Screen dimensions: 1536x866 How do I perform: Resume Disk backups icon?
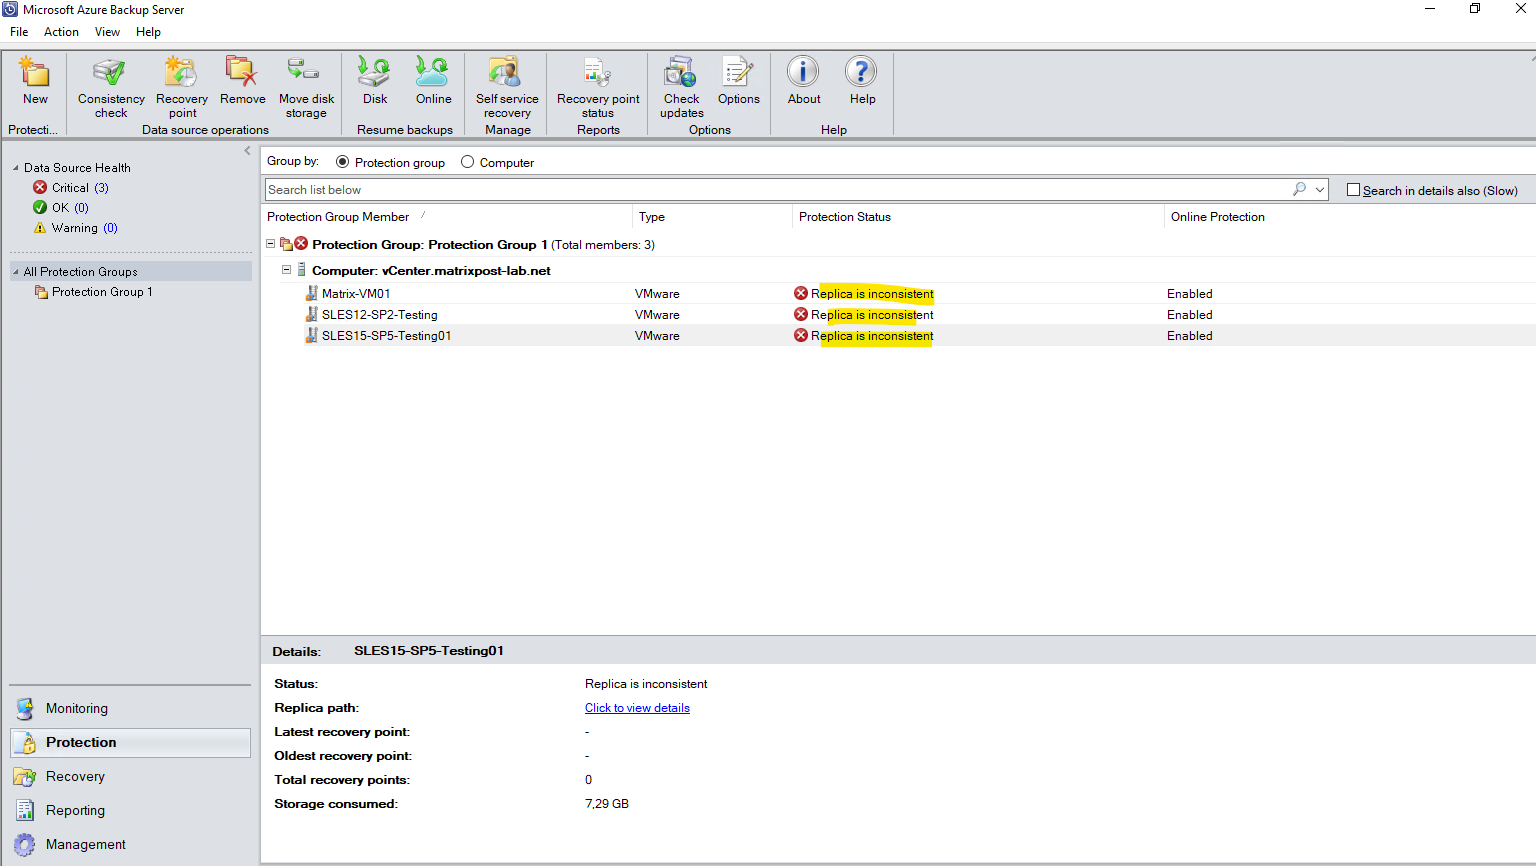375,72
